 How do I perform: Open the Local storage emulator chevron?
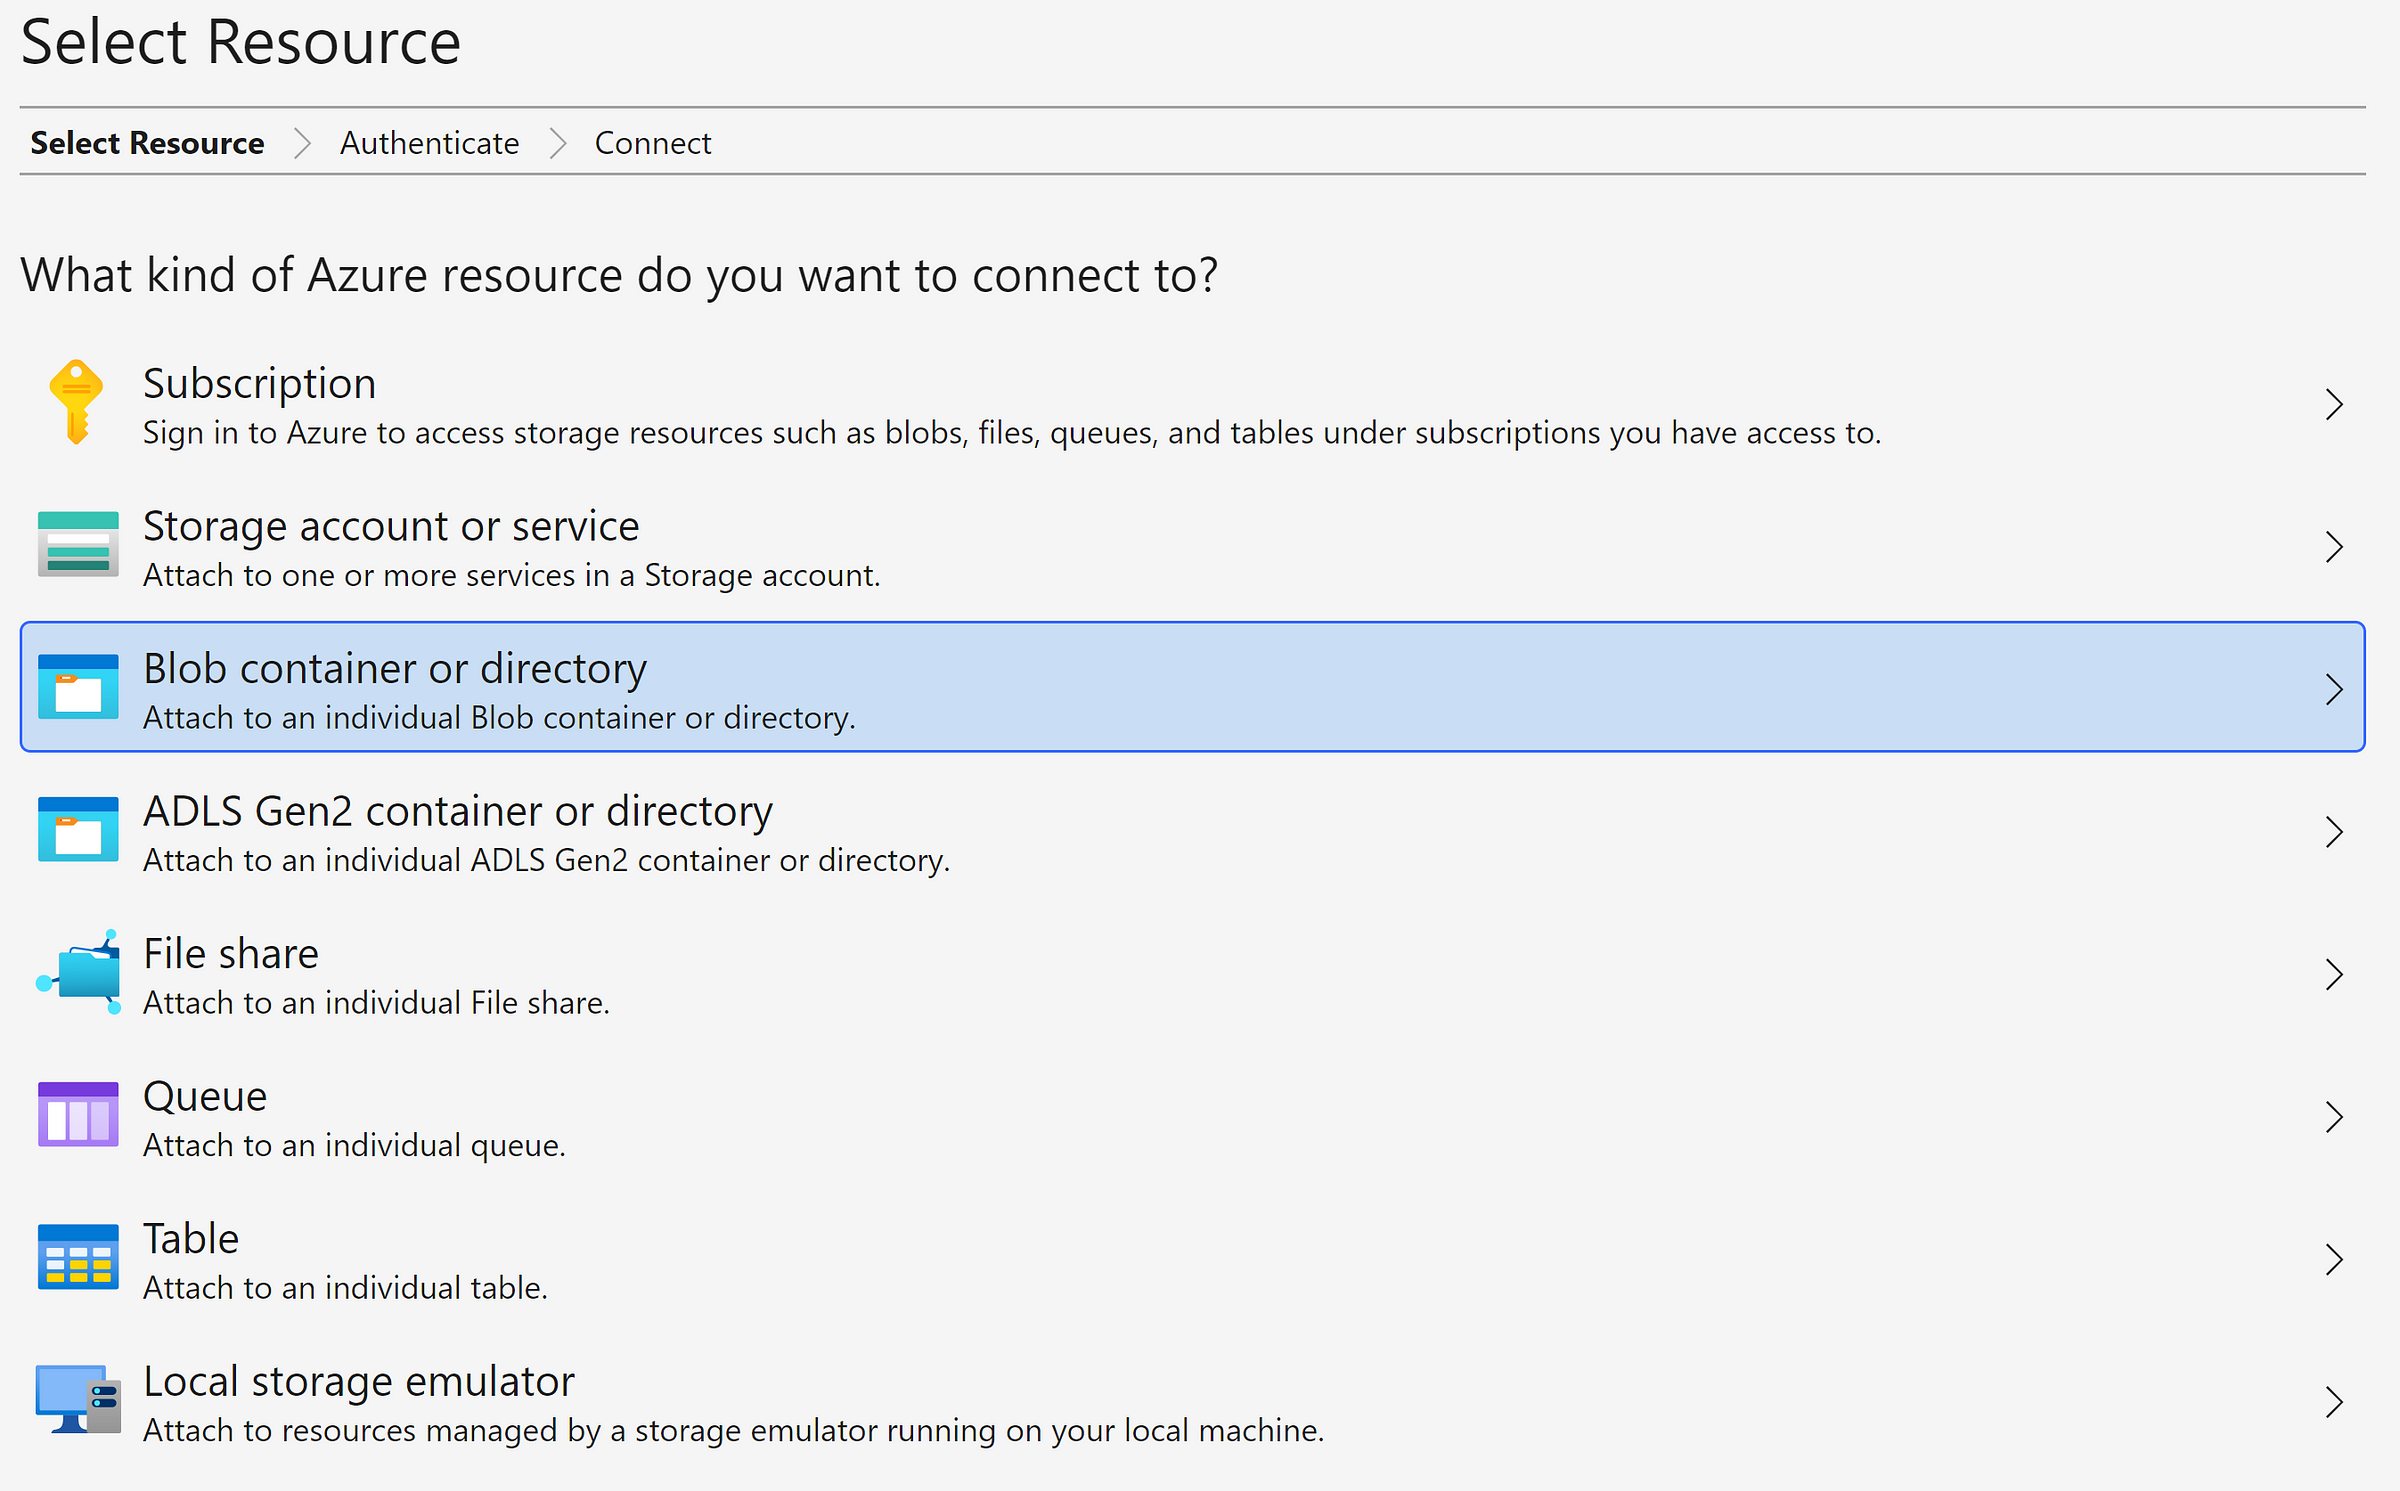coord(2334,1402)
